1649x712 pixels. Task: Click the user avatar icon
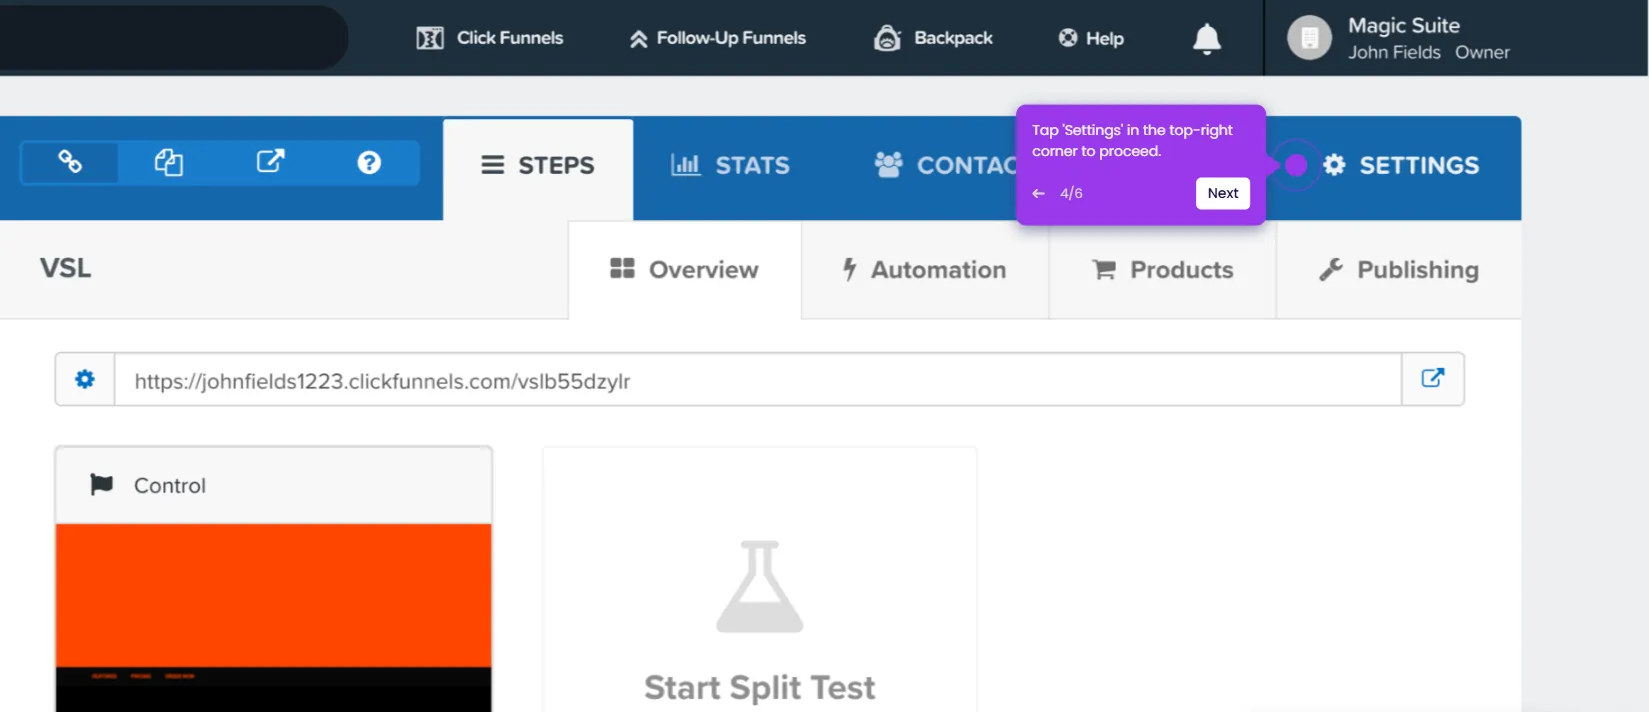[1309, 38]
